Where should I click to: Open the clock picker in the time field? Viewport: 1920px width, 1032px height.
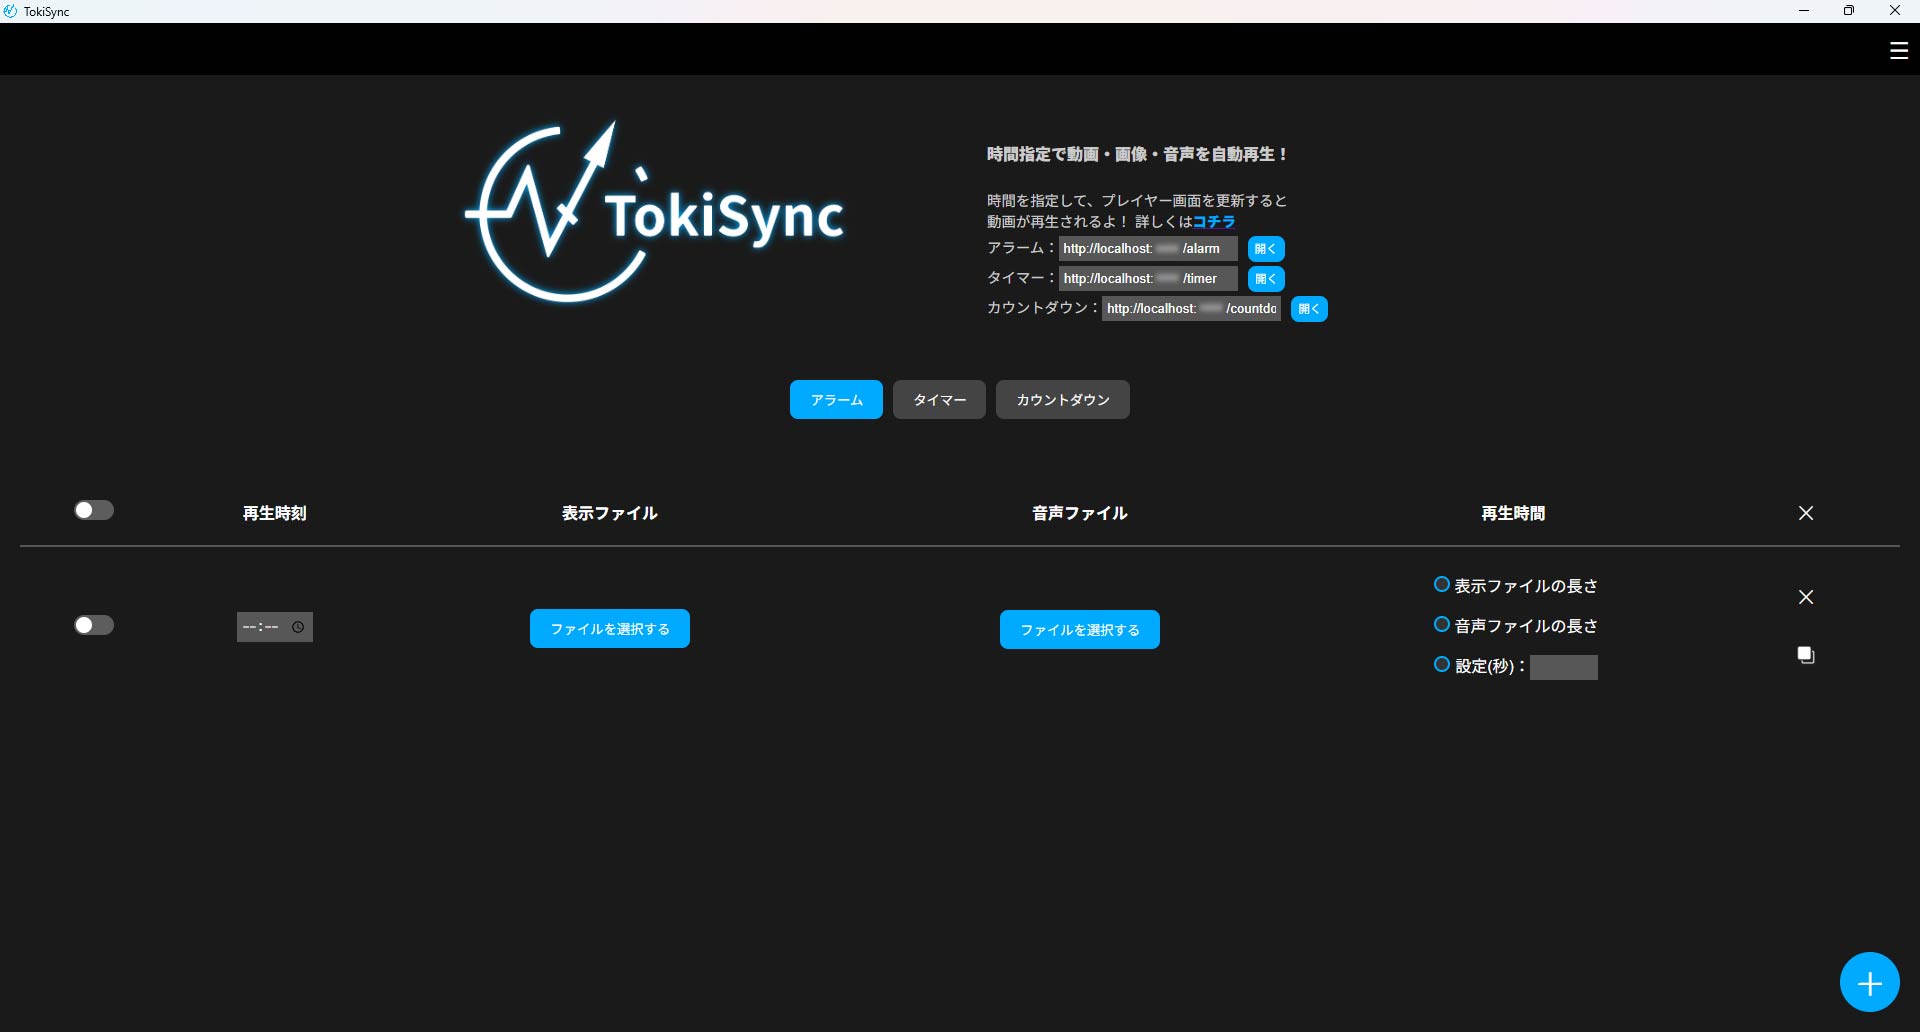pyautogui.click(x=298, y=627)
